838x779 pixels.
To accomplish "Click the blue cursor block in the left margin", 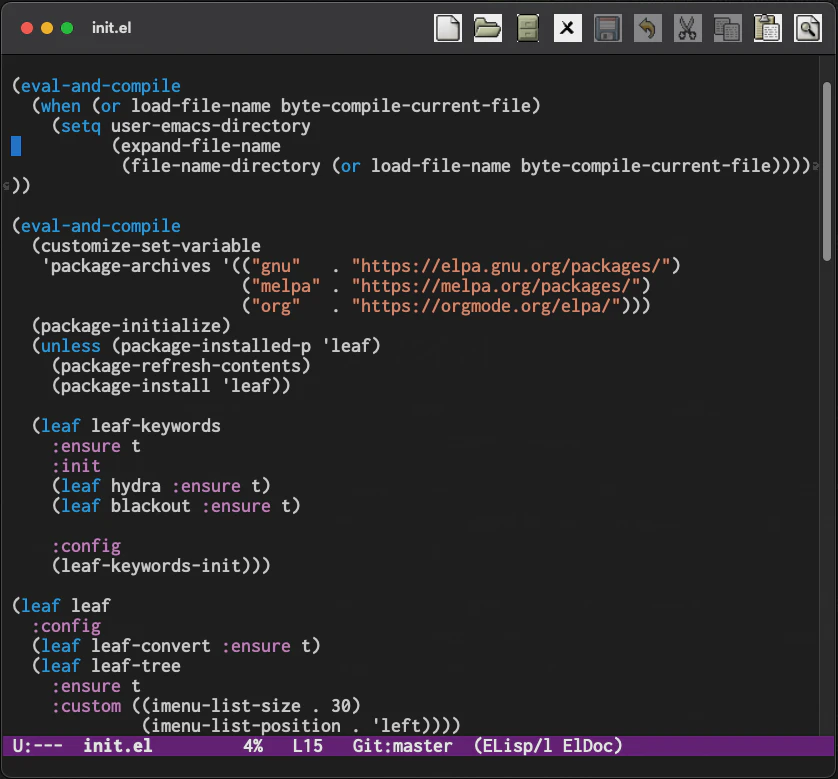I will pos(16,146).
